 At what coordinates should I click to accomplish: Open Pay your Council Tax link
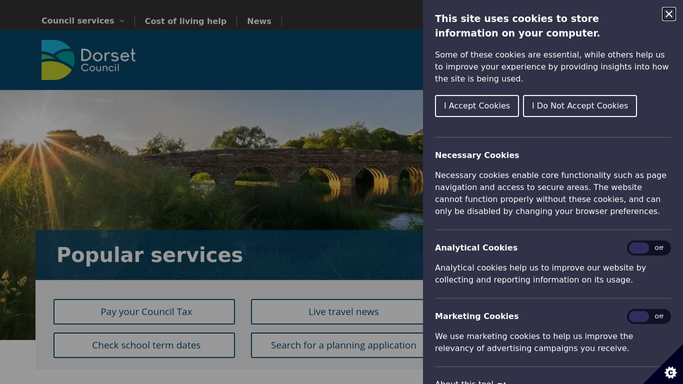[x=144, y=312]
